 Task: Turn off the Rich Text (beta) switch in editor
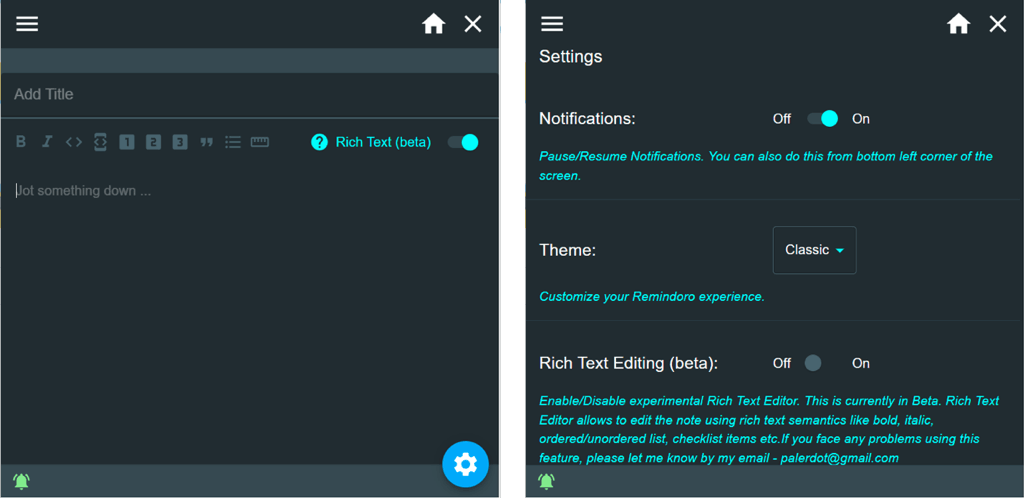(463, 142)
